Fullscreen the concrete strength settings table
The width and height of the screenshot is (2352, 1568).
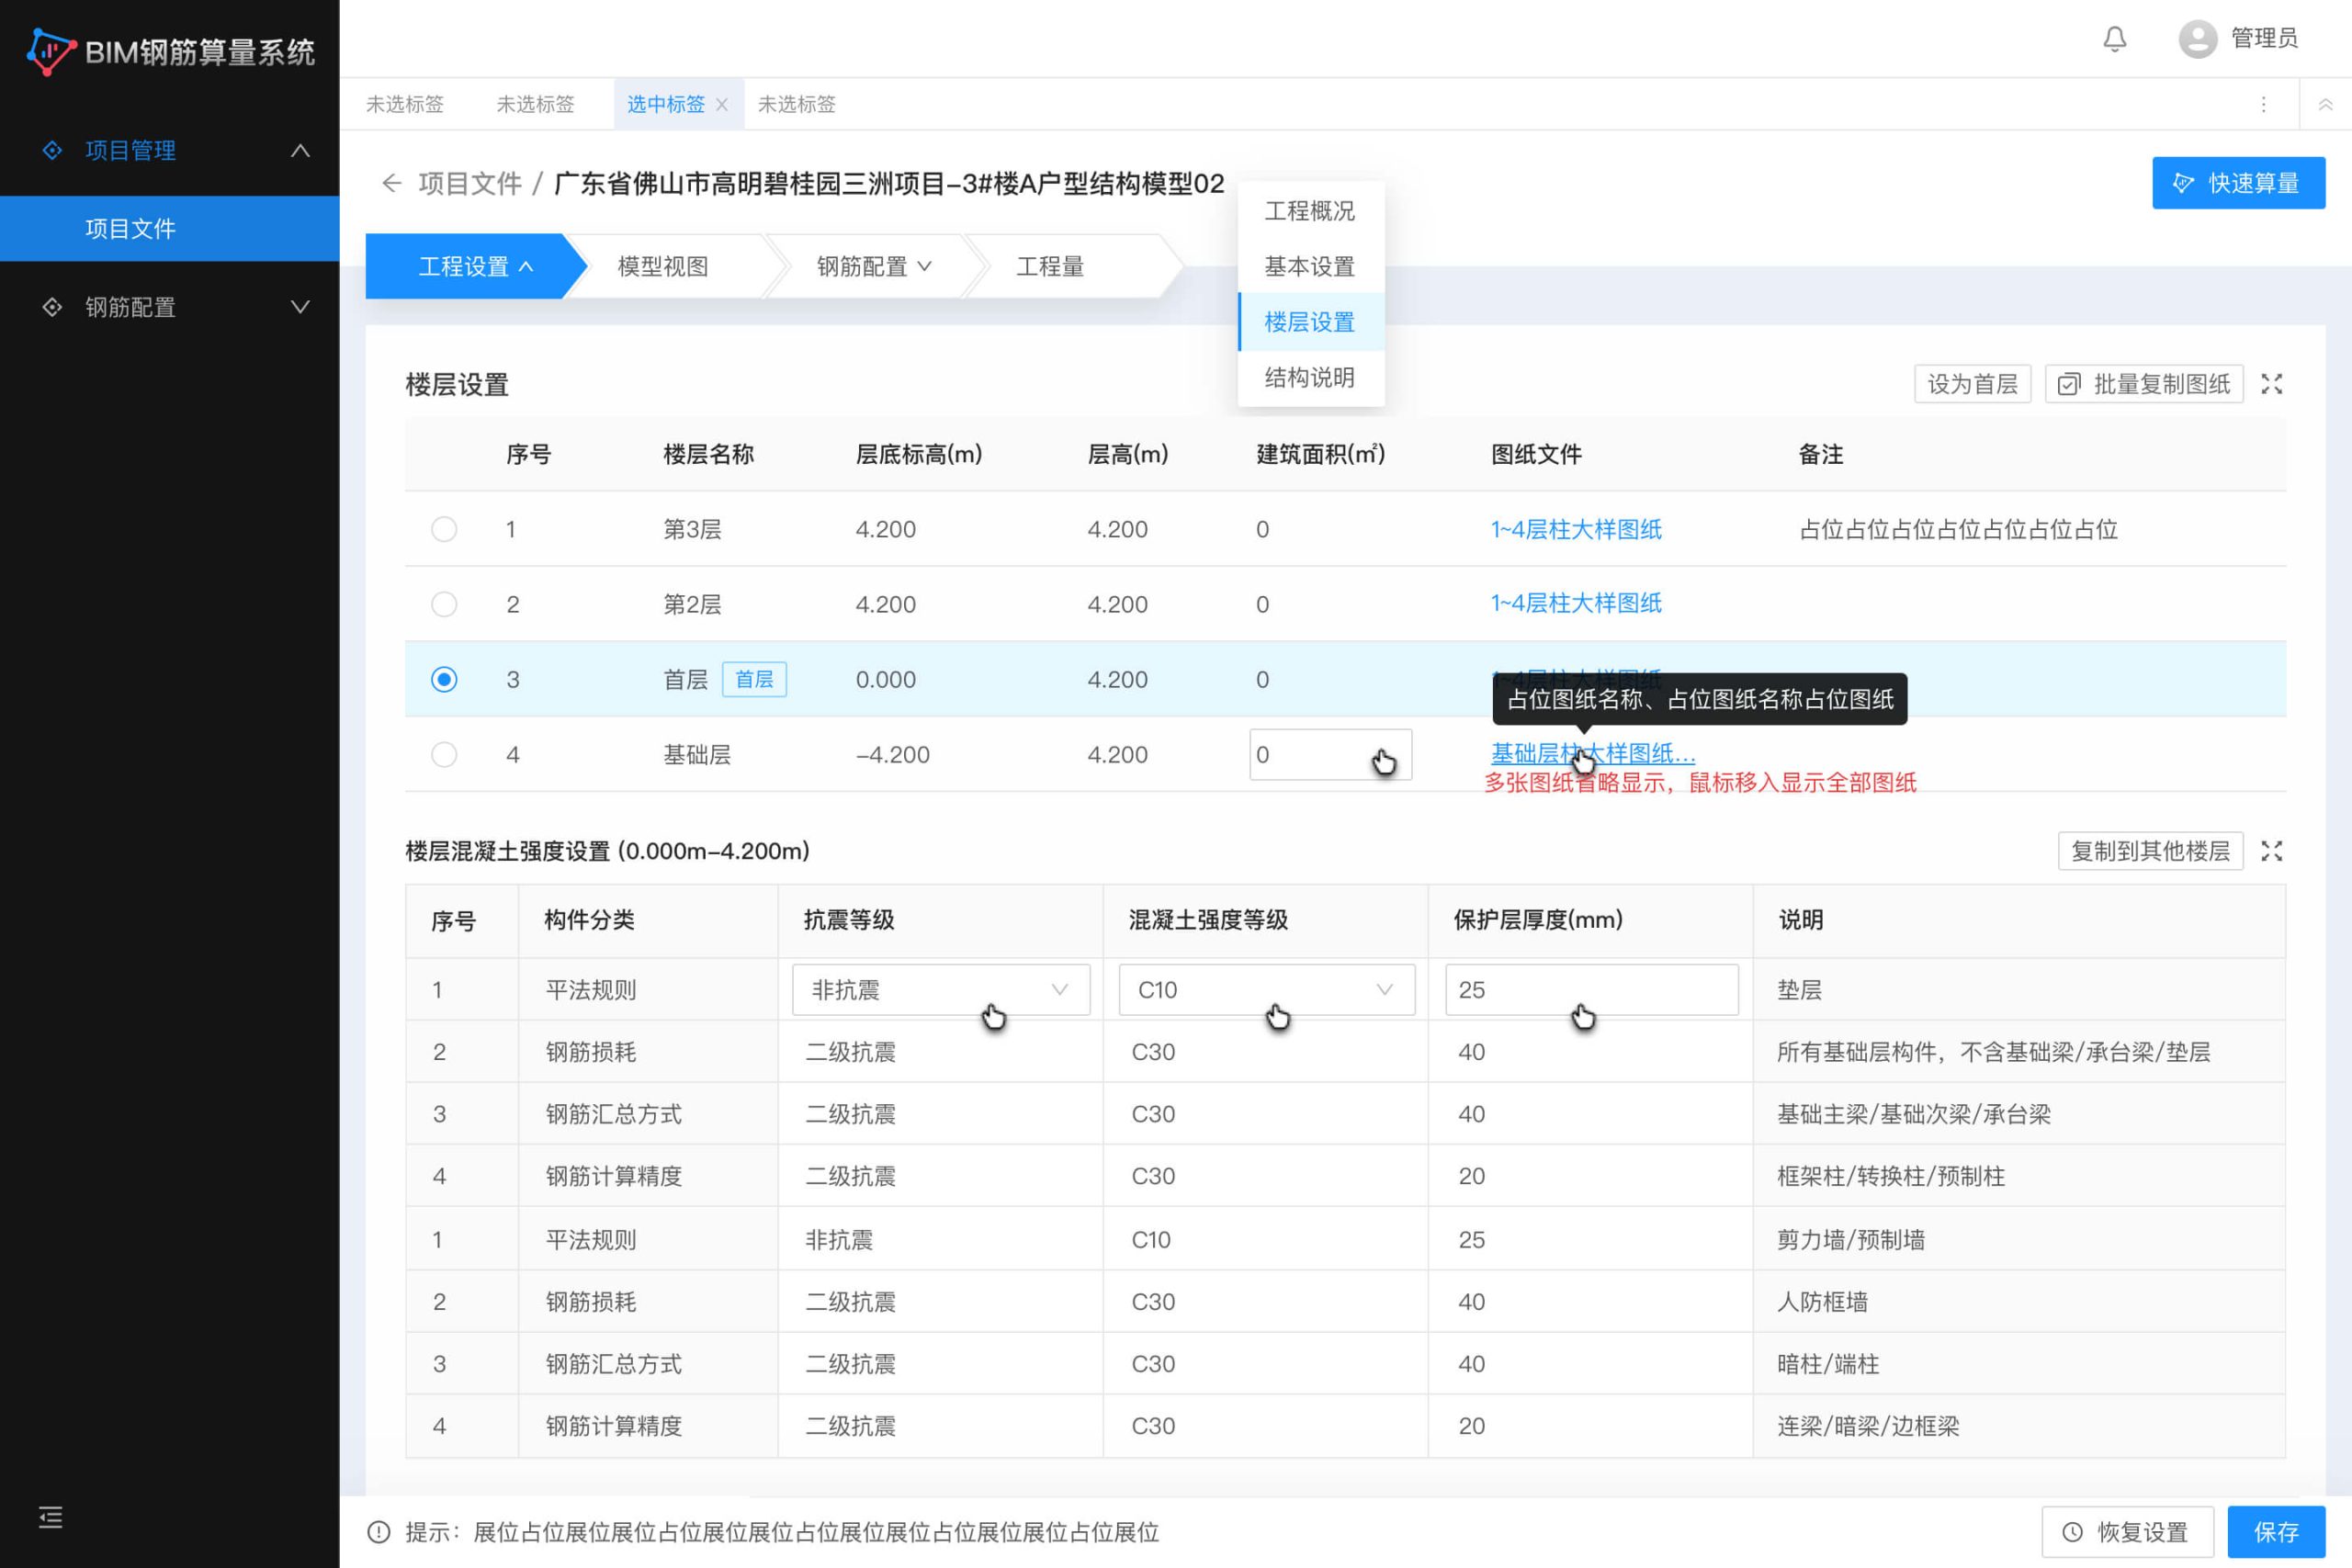click(2271, 851)
